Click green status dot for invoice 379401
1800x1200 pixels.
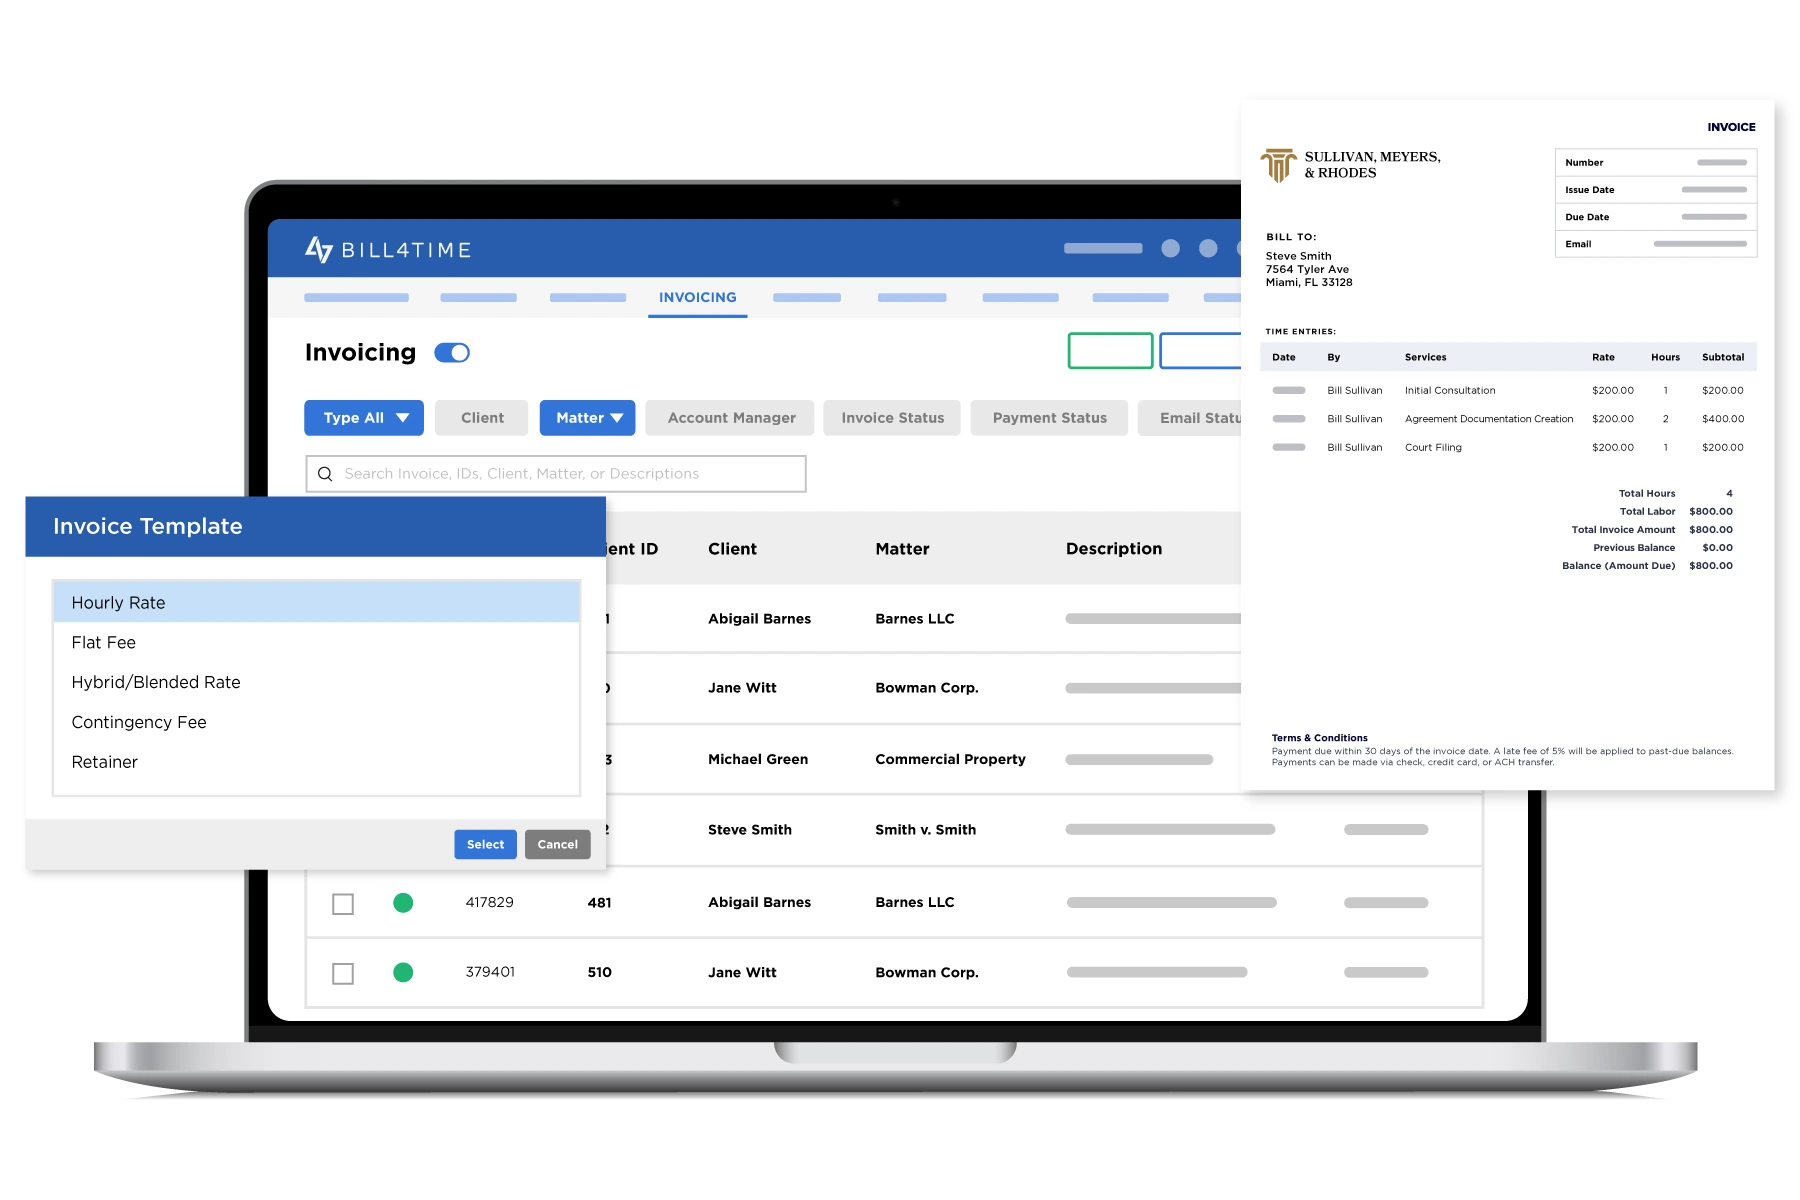pyautogui.click(x=403, y=972)
